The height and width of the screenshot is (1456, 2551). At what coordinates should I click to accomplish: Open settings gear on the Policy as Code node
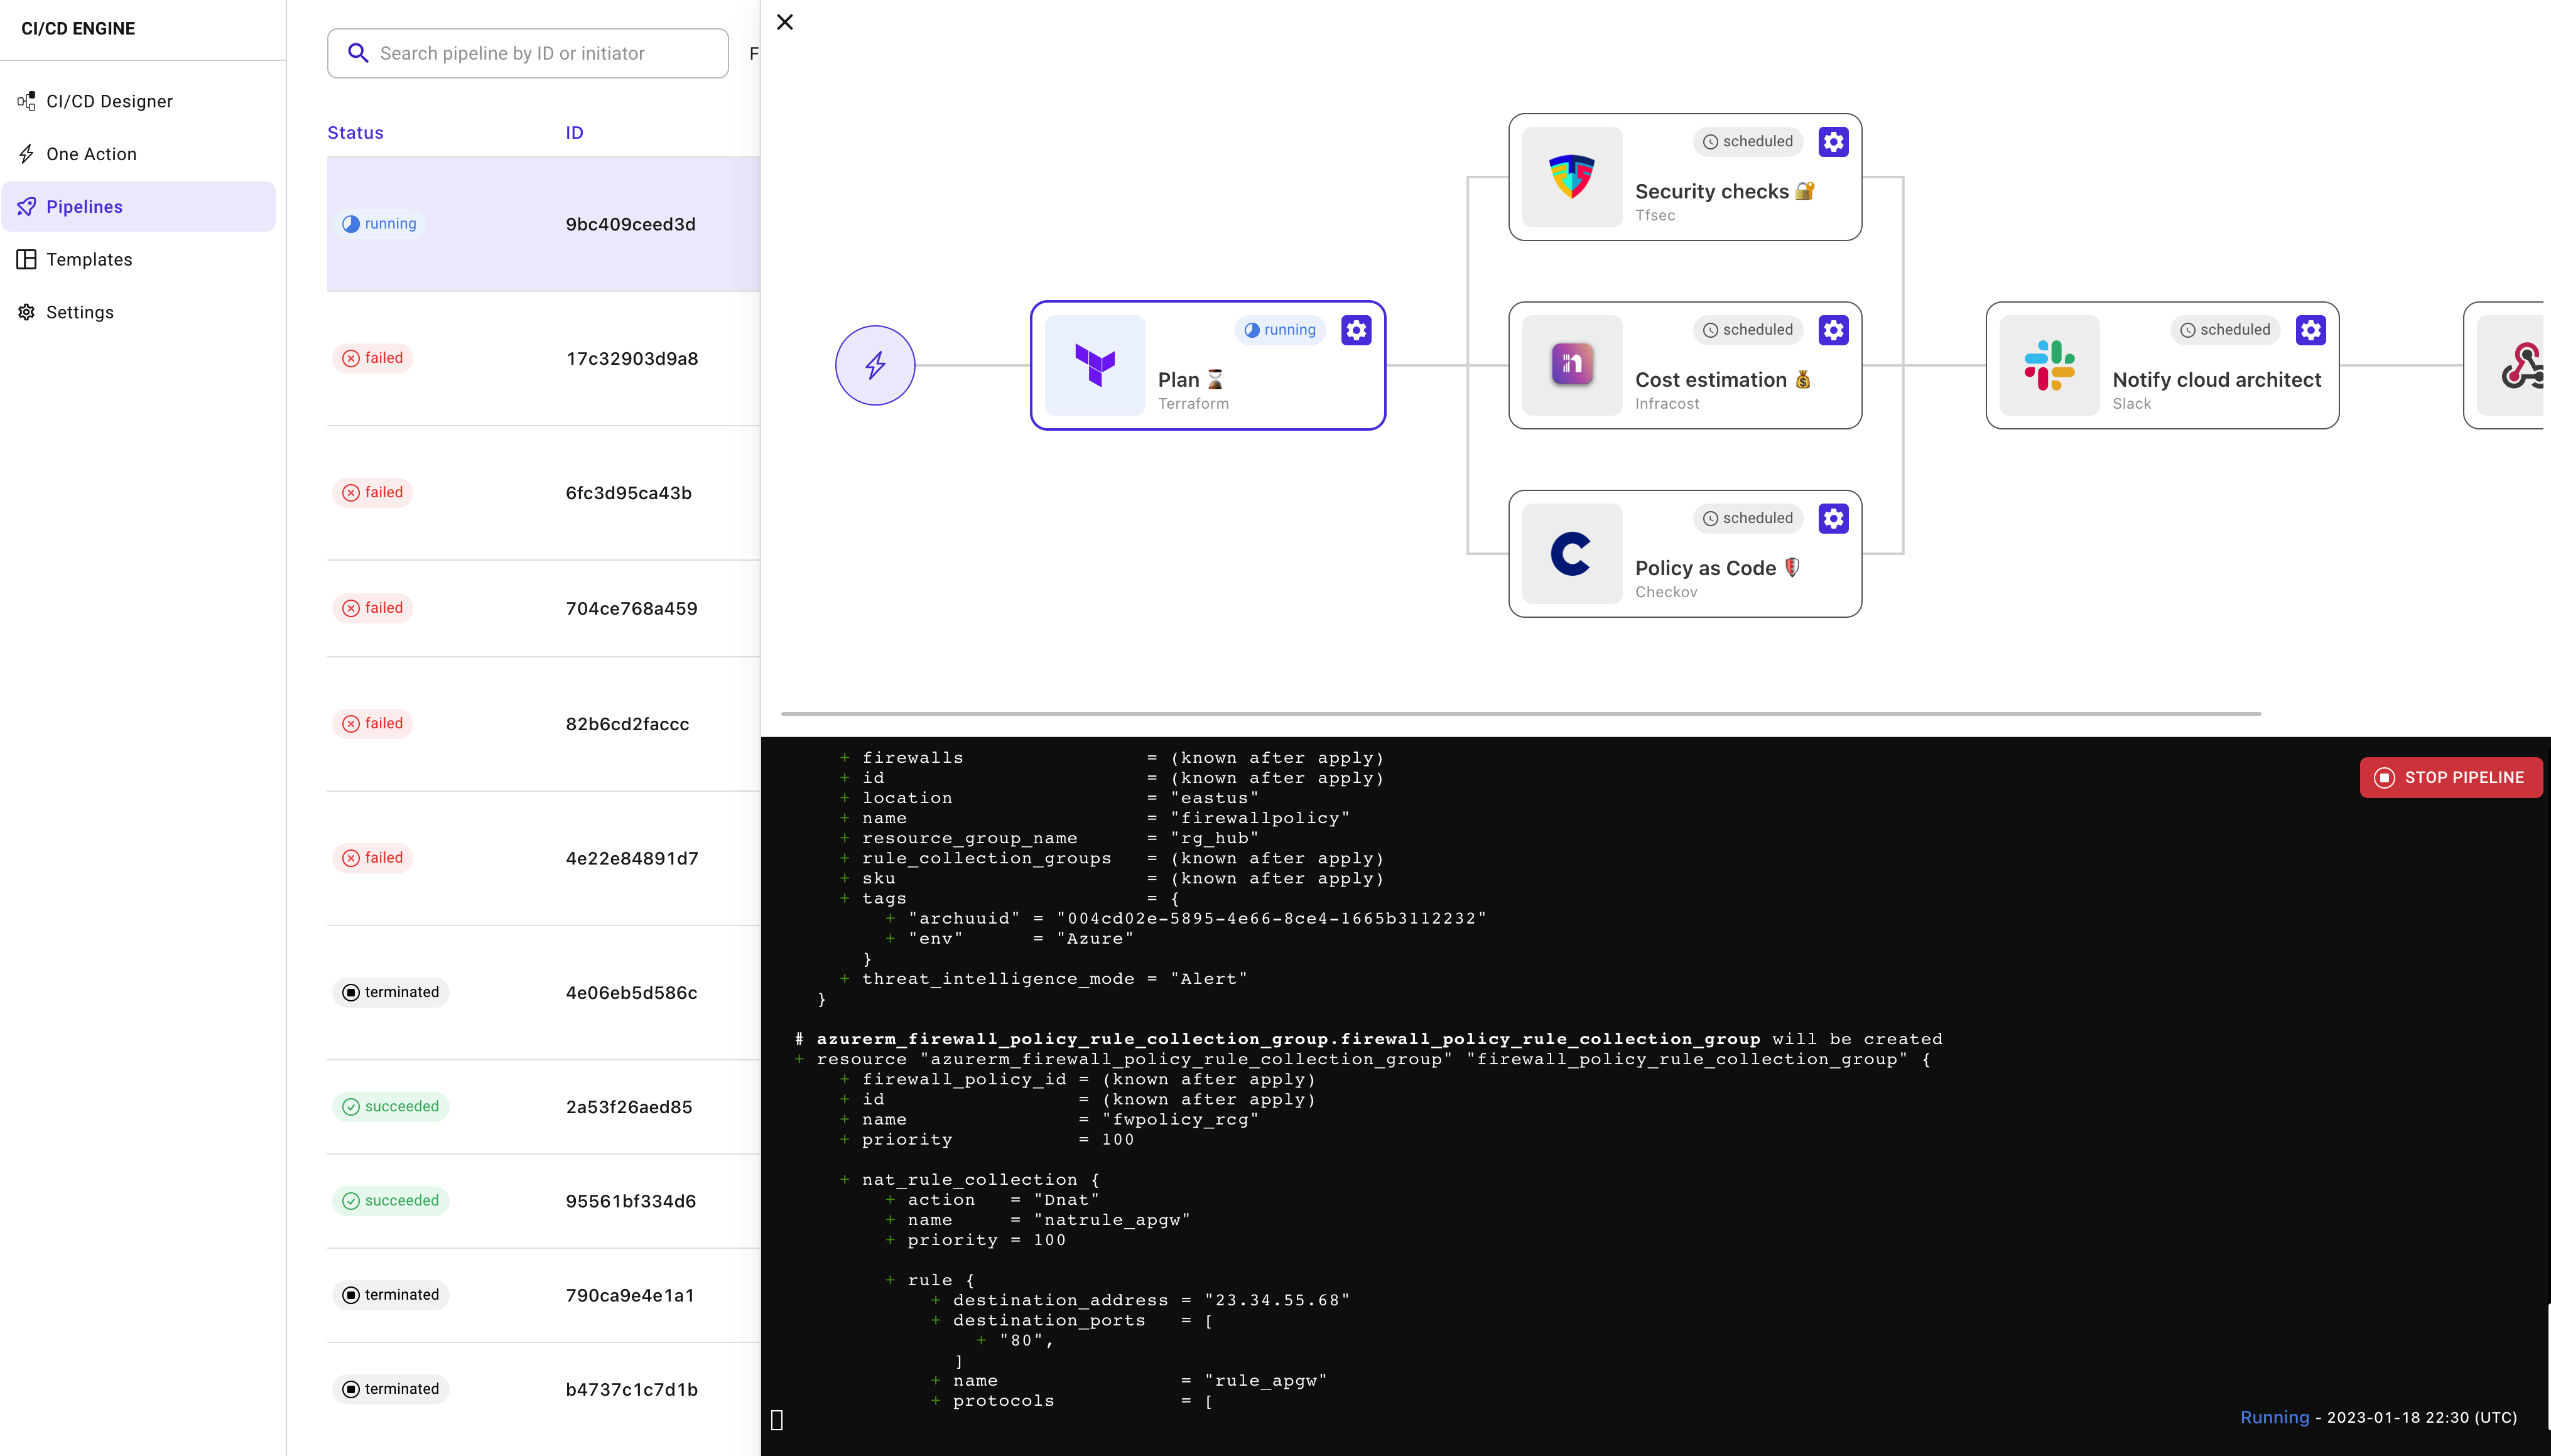click(1834, 518)
